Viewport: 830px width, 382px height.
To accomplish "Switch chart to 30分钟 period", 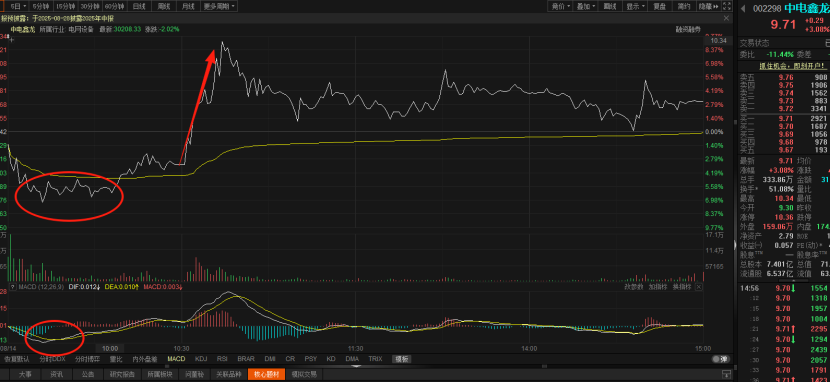I will point(89,6).
